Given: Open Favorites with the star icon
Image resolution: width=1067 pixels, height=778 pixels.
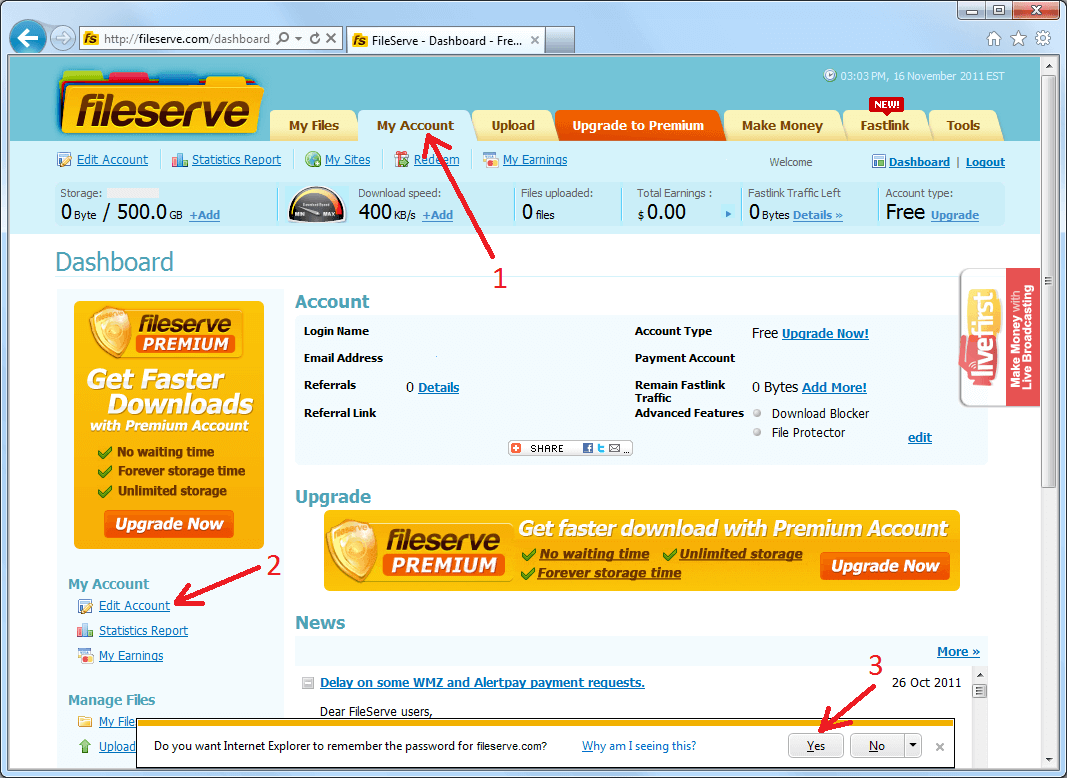Looking at the screenshot, I should click(1018, 39).
